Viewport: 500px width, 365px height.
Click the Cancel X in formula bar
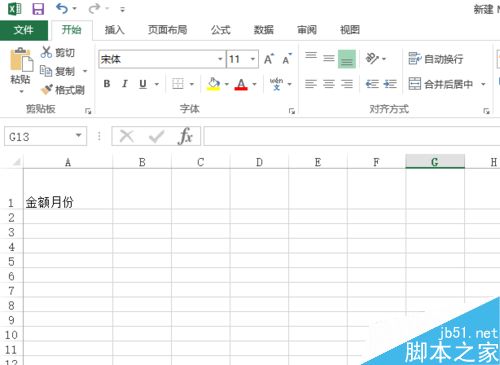127,136
